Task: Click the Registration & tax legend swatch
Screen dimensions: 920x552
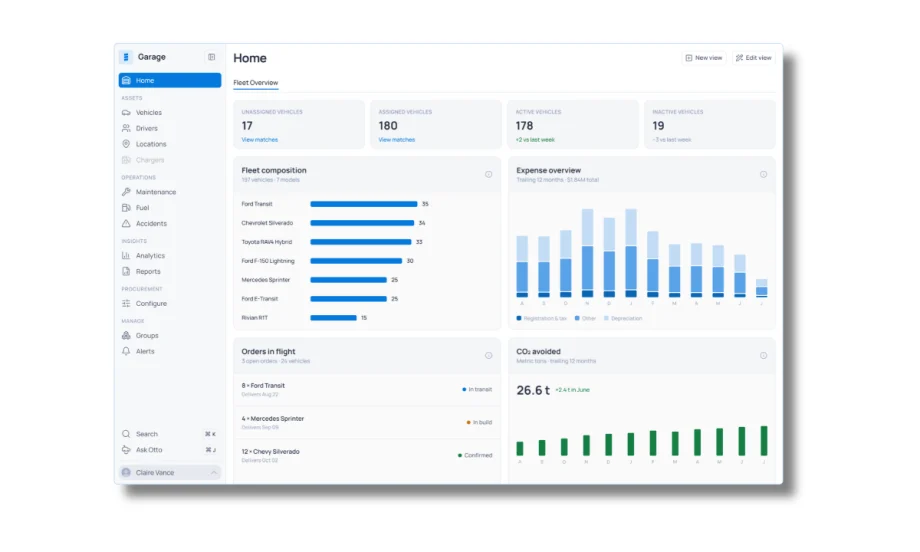Action: point(519,319)
